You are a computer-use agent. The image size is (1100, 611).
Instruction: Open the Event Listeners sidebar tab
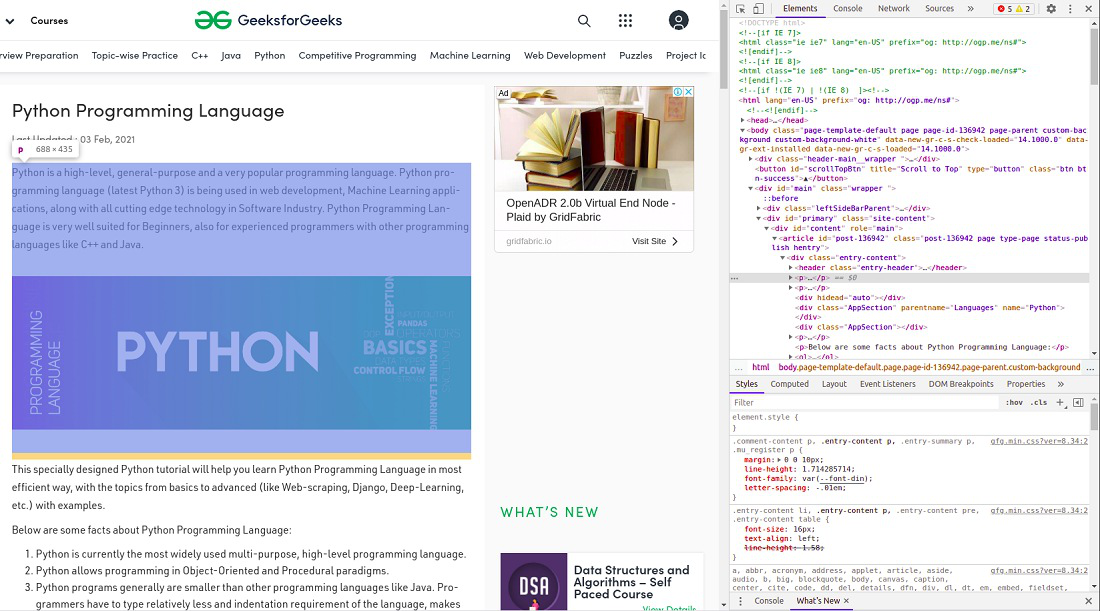pyautogui.click(x=887, y=384)
